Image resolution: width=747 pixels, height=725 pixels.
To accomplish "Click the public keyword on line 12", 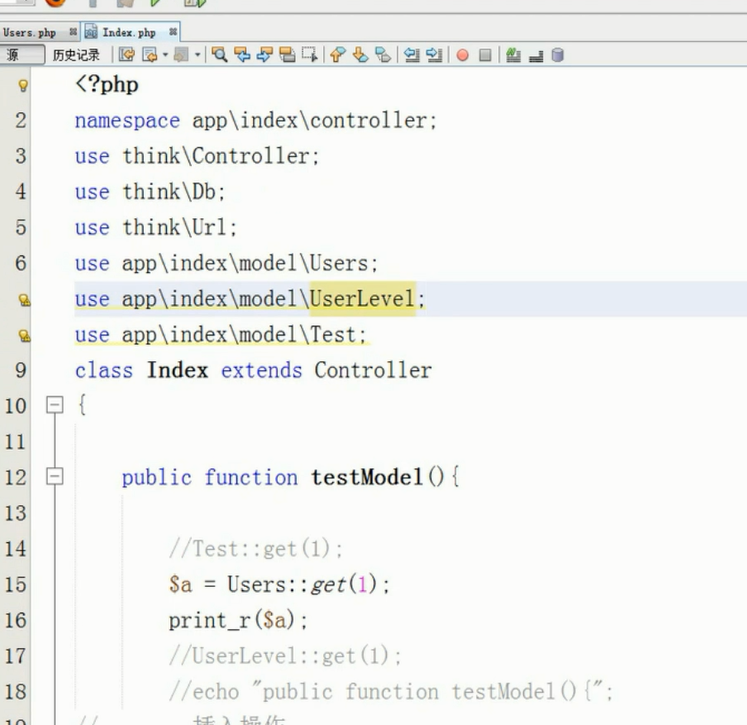I will tap(157, 478).
